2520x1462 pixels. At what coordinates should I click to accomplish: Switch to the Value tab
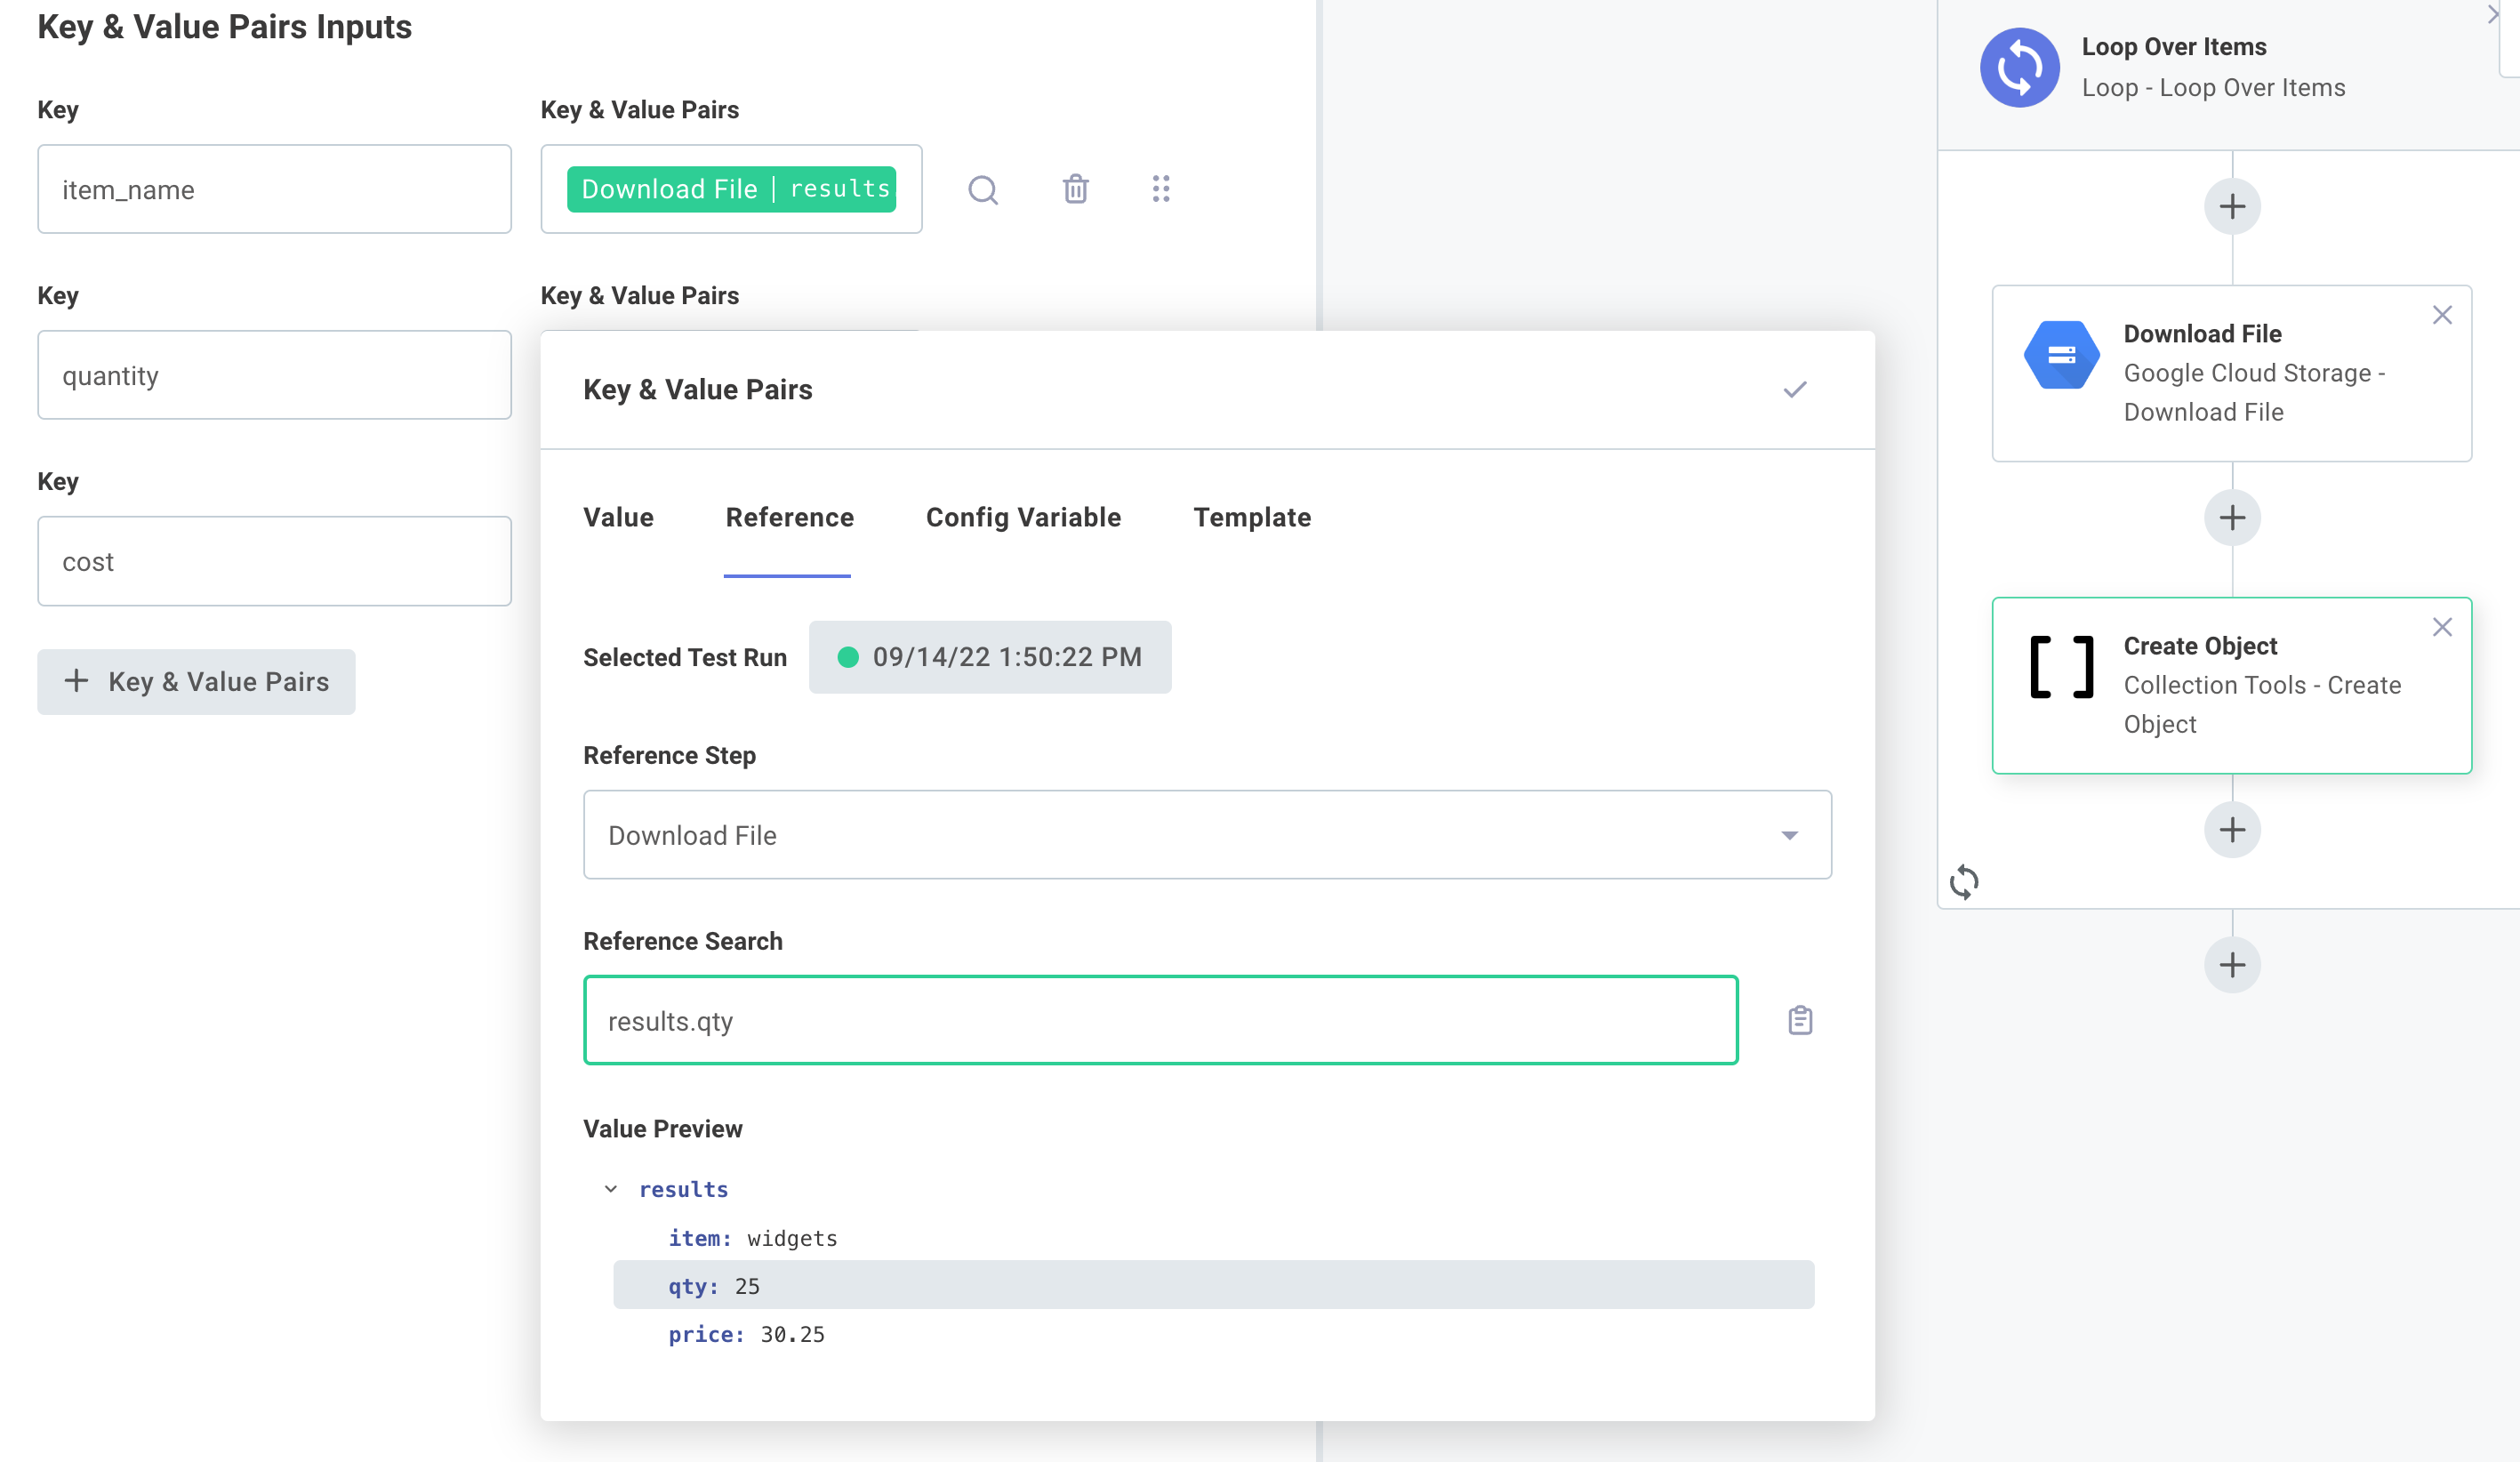pyautogui.click(x=618, y=517)
